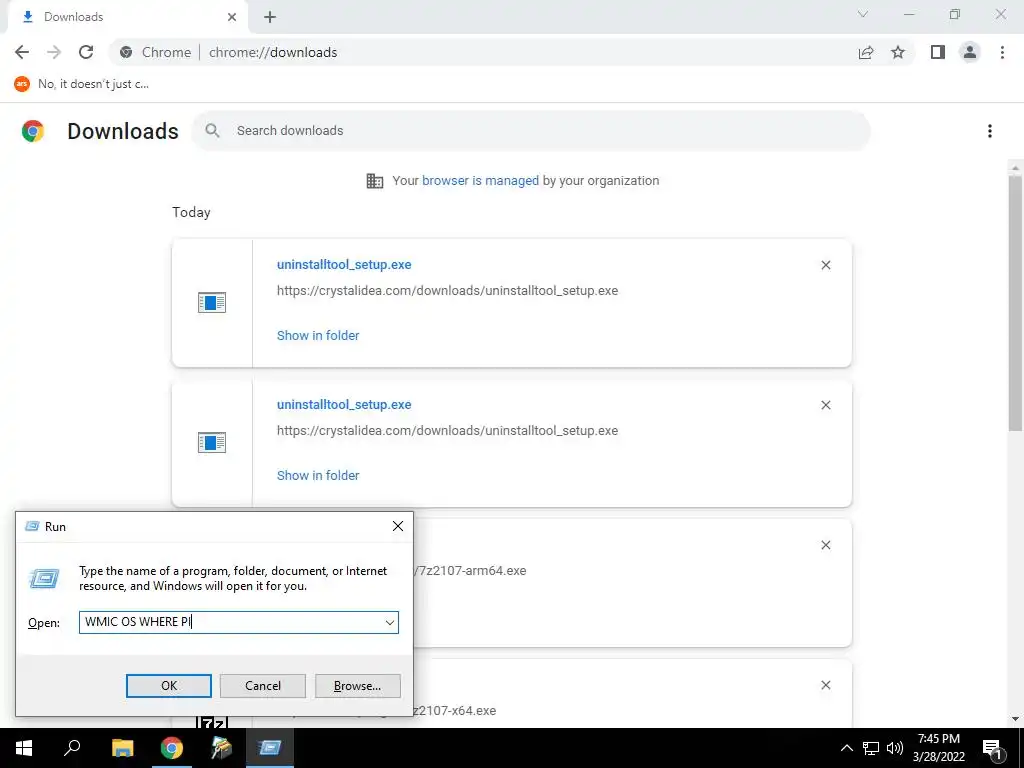Show second uninstalltool_setup.exe in folder
This screenshot has width=1024, height=768.
pyautogui.click(x=318, y=475)
